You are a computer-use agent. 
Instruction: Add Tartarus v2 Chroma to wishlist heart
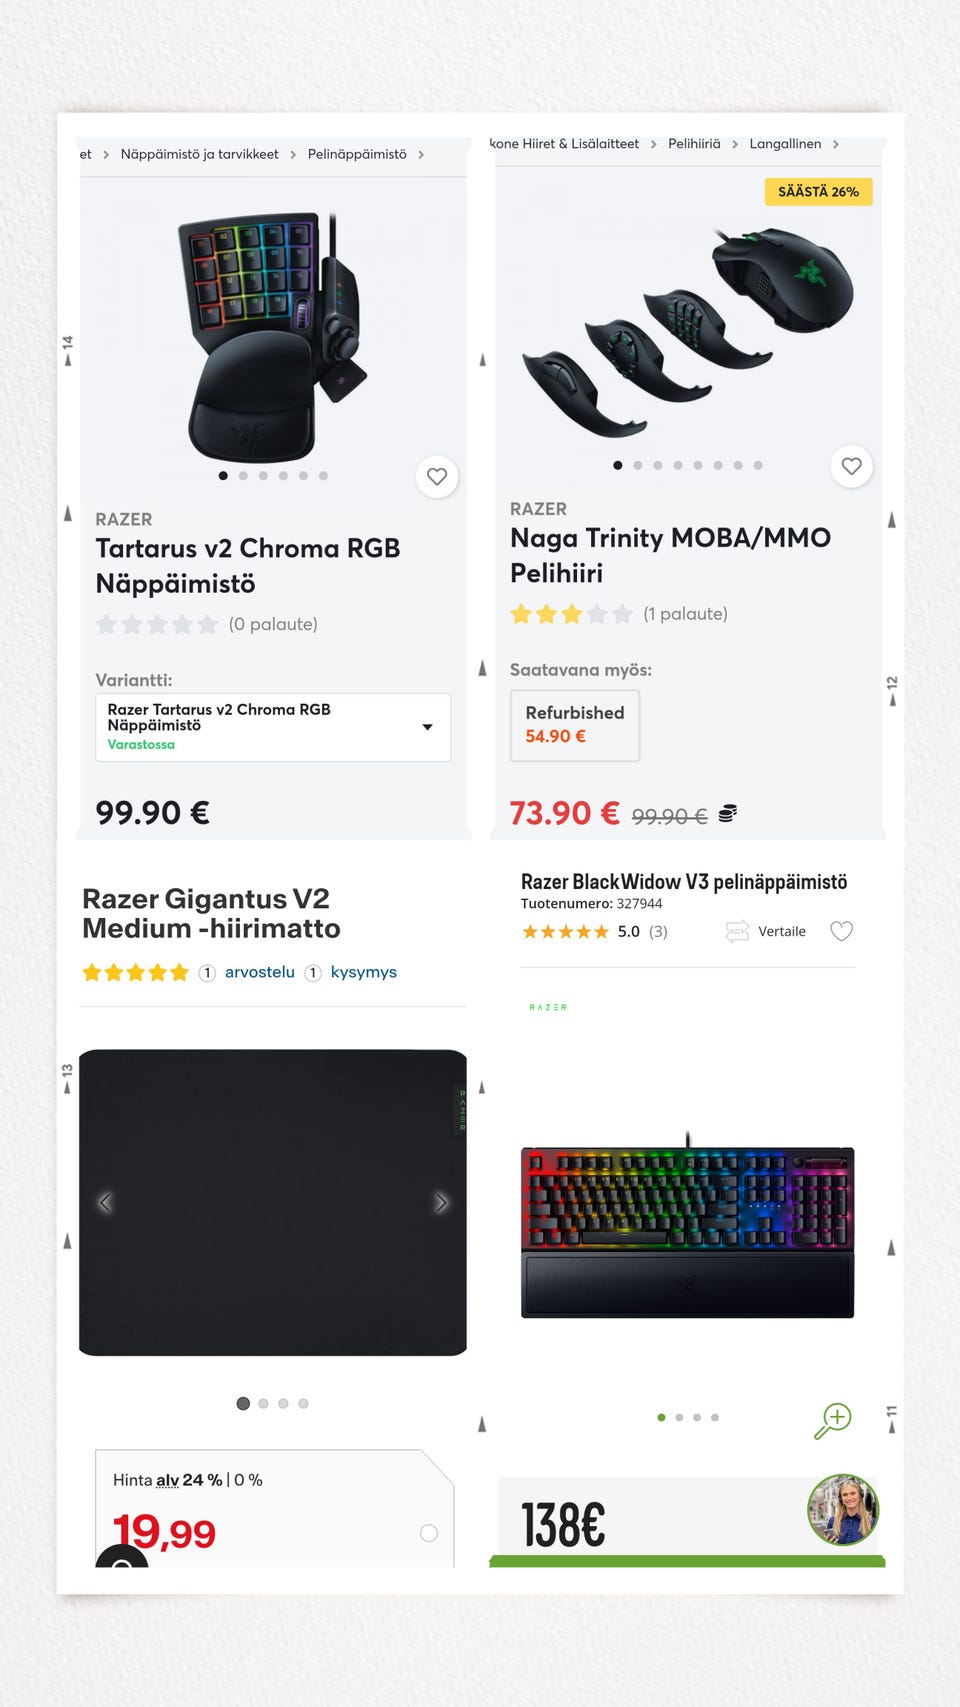437,476
